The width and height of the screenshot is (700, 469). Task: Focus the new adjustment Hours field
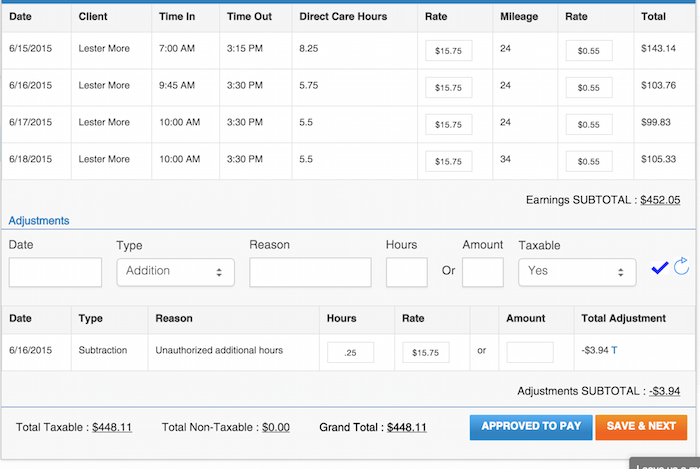click(406, 272)
